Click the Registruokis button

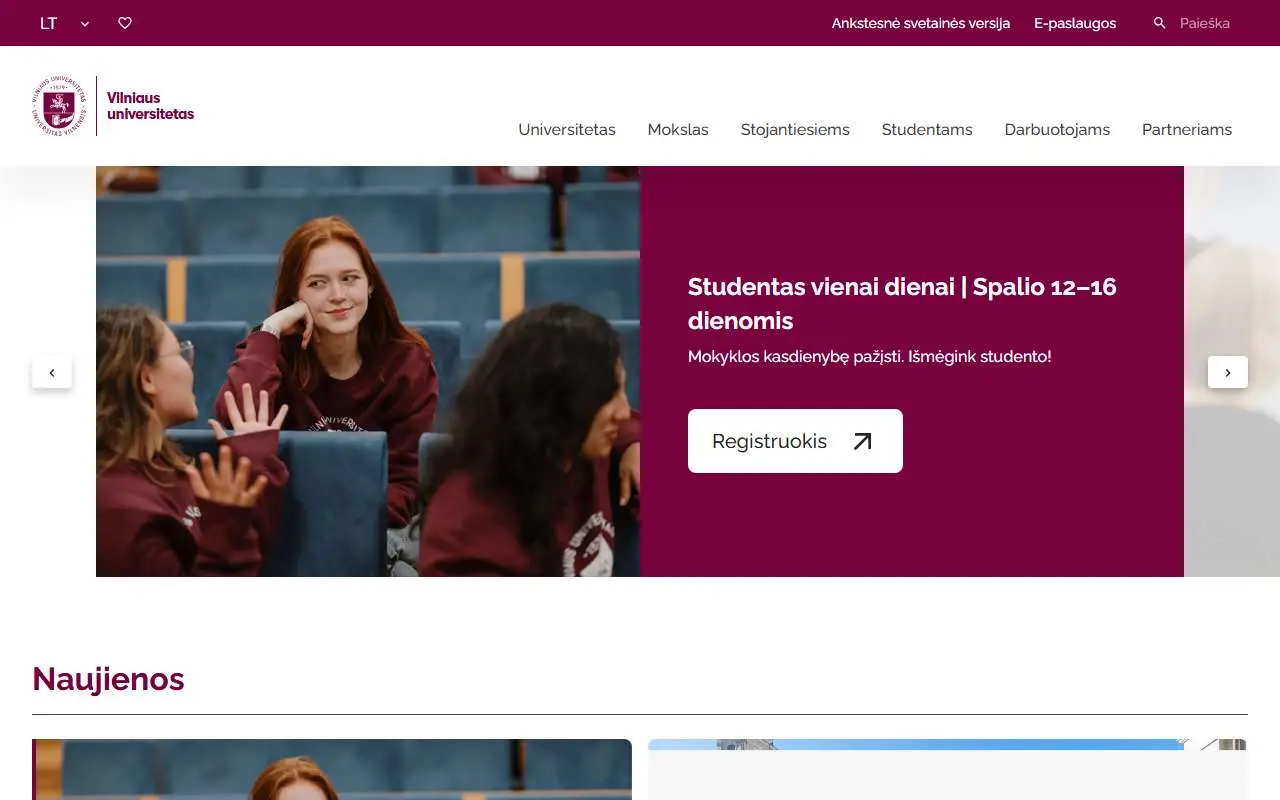coord(795,441)
